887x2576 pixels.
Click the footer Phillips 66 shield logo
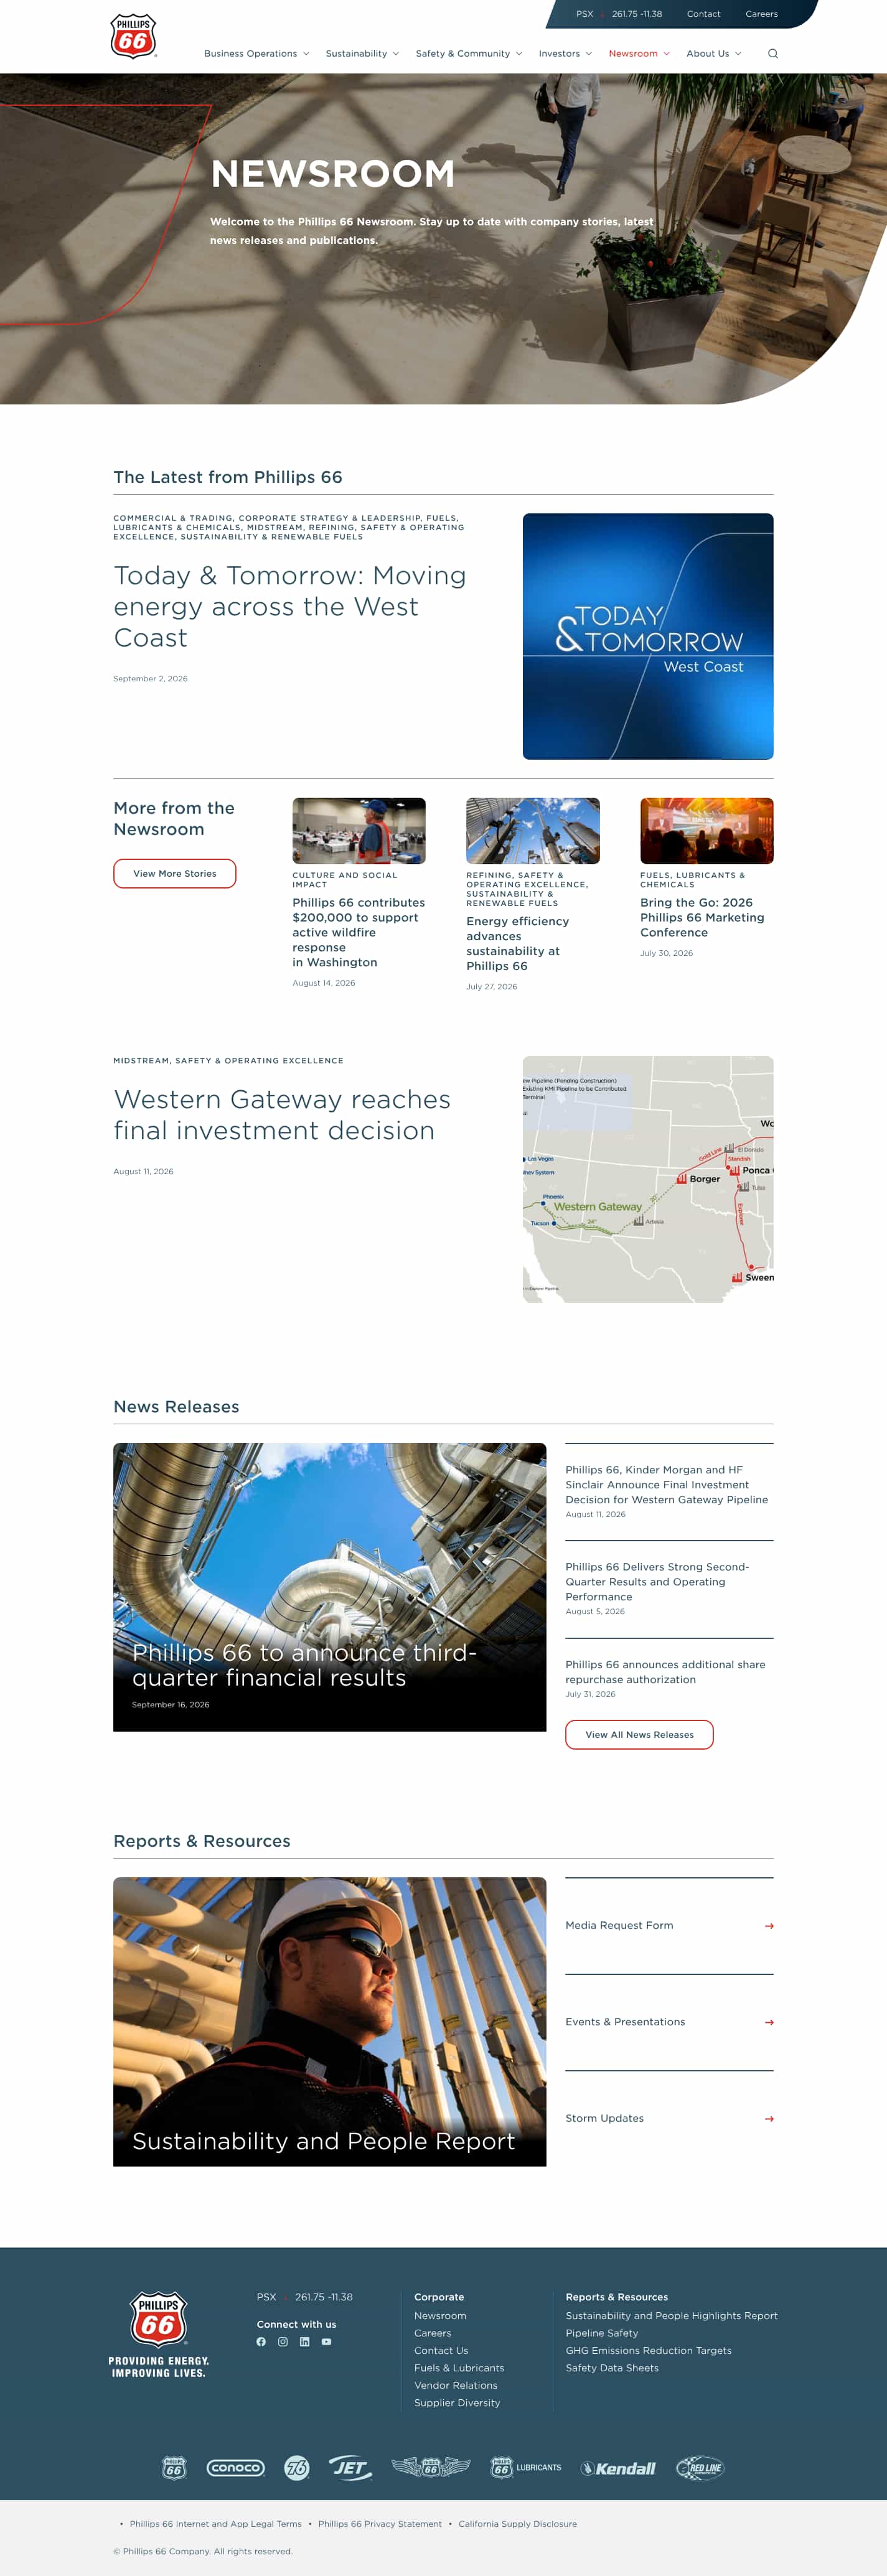click(x=159, y=2319)
